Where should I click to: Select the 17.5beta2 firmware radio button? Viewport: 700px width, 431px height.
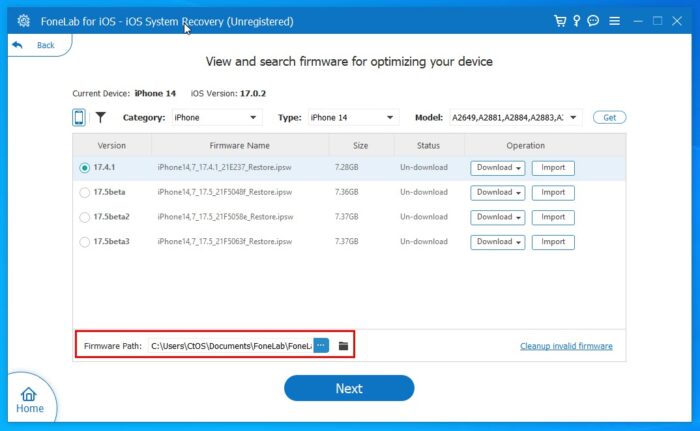point(84,217)
